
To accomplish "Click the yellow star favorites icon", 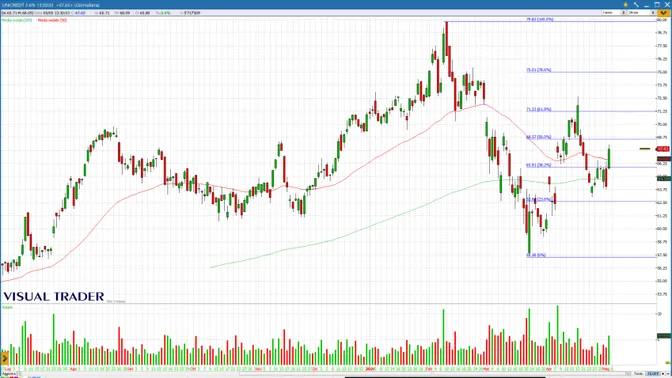I will pyautogui.click(x=625, y=5).
